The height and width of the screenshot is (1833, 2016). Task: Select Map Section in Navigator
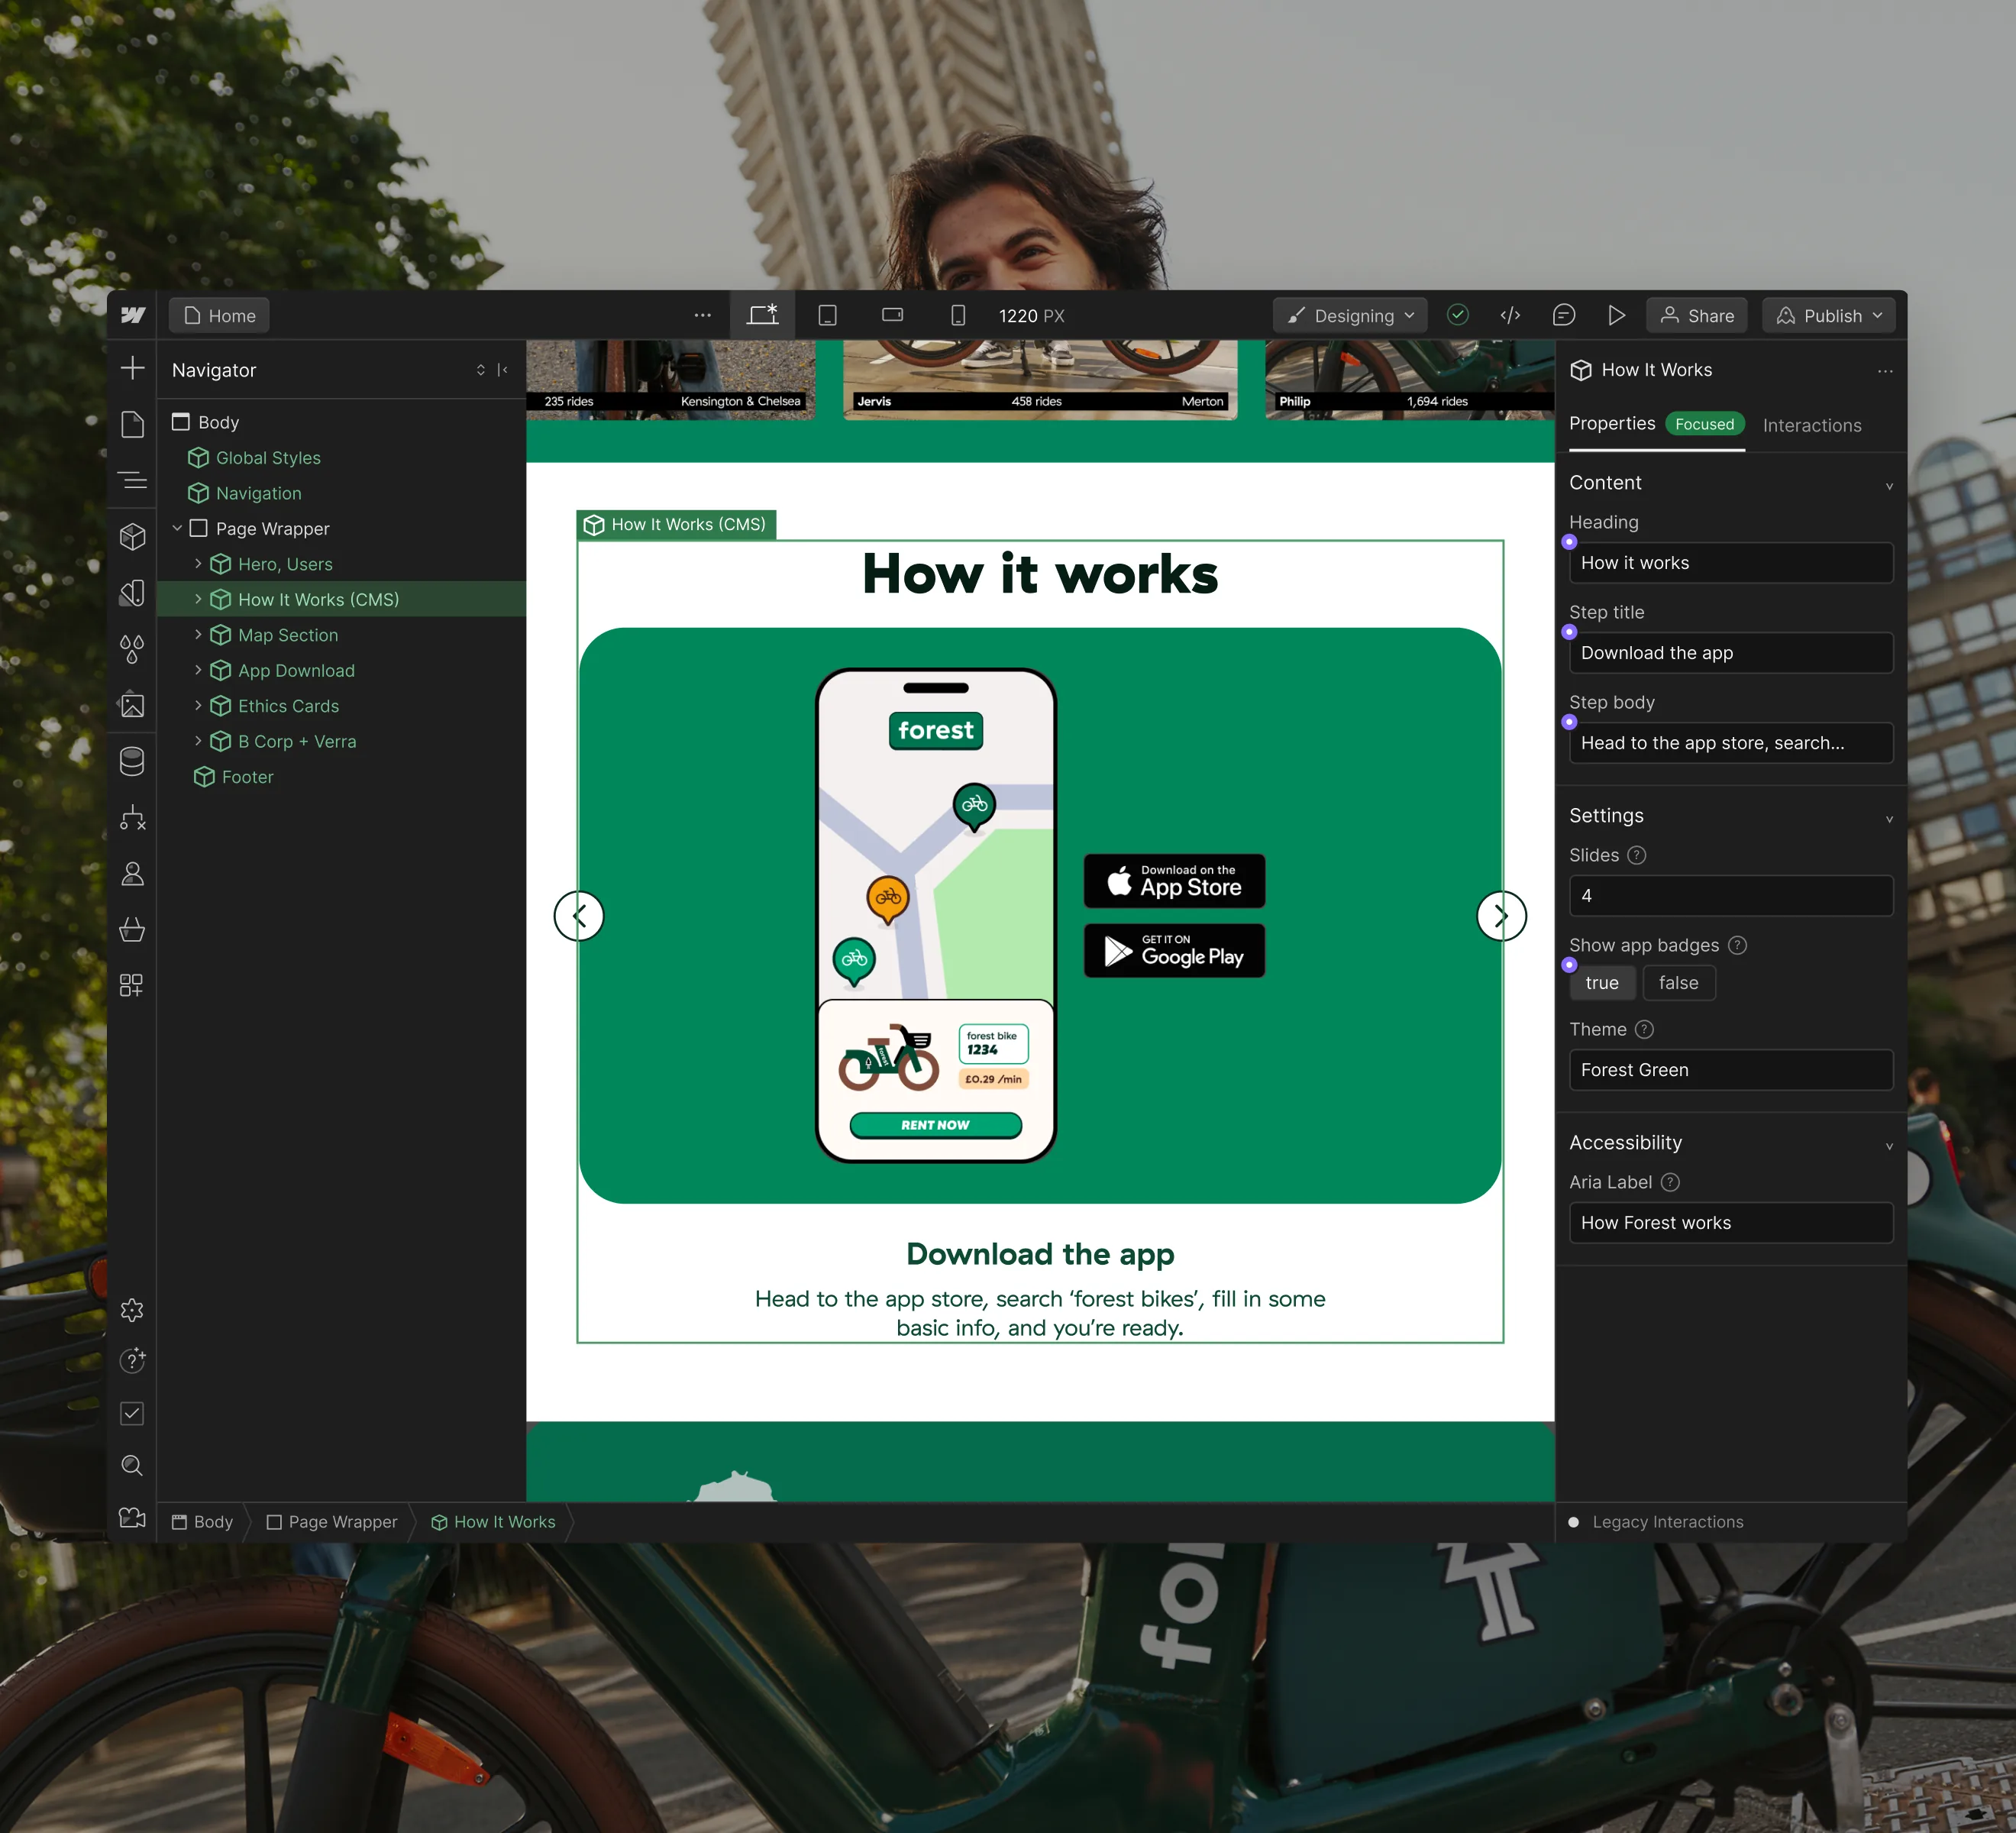288,635
